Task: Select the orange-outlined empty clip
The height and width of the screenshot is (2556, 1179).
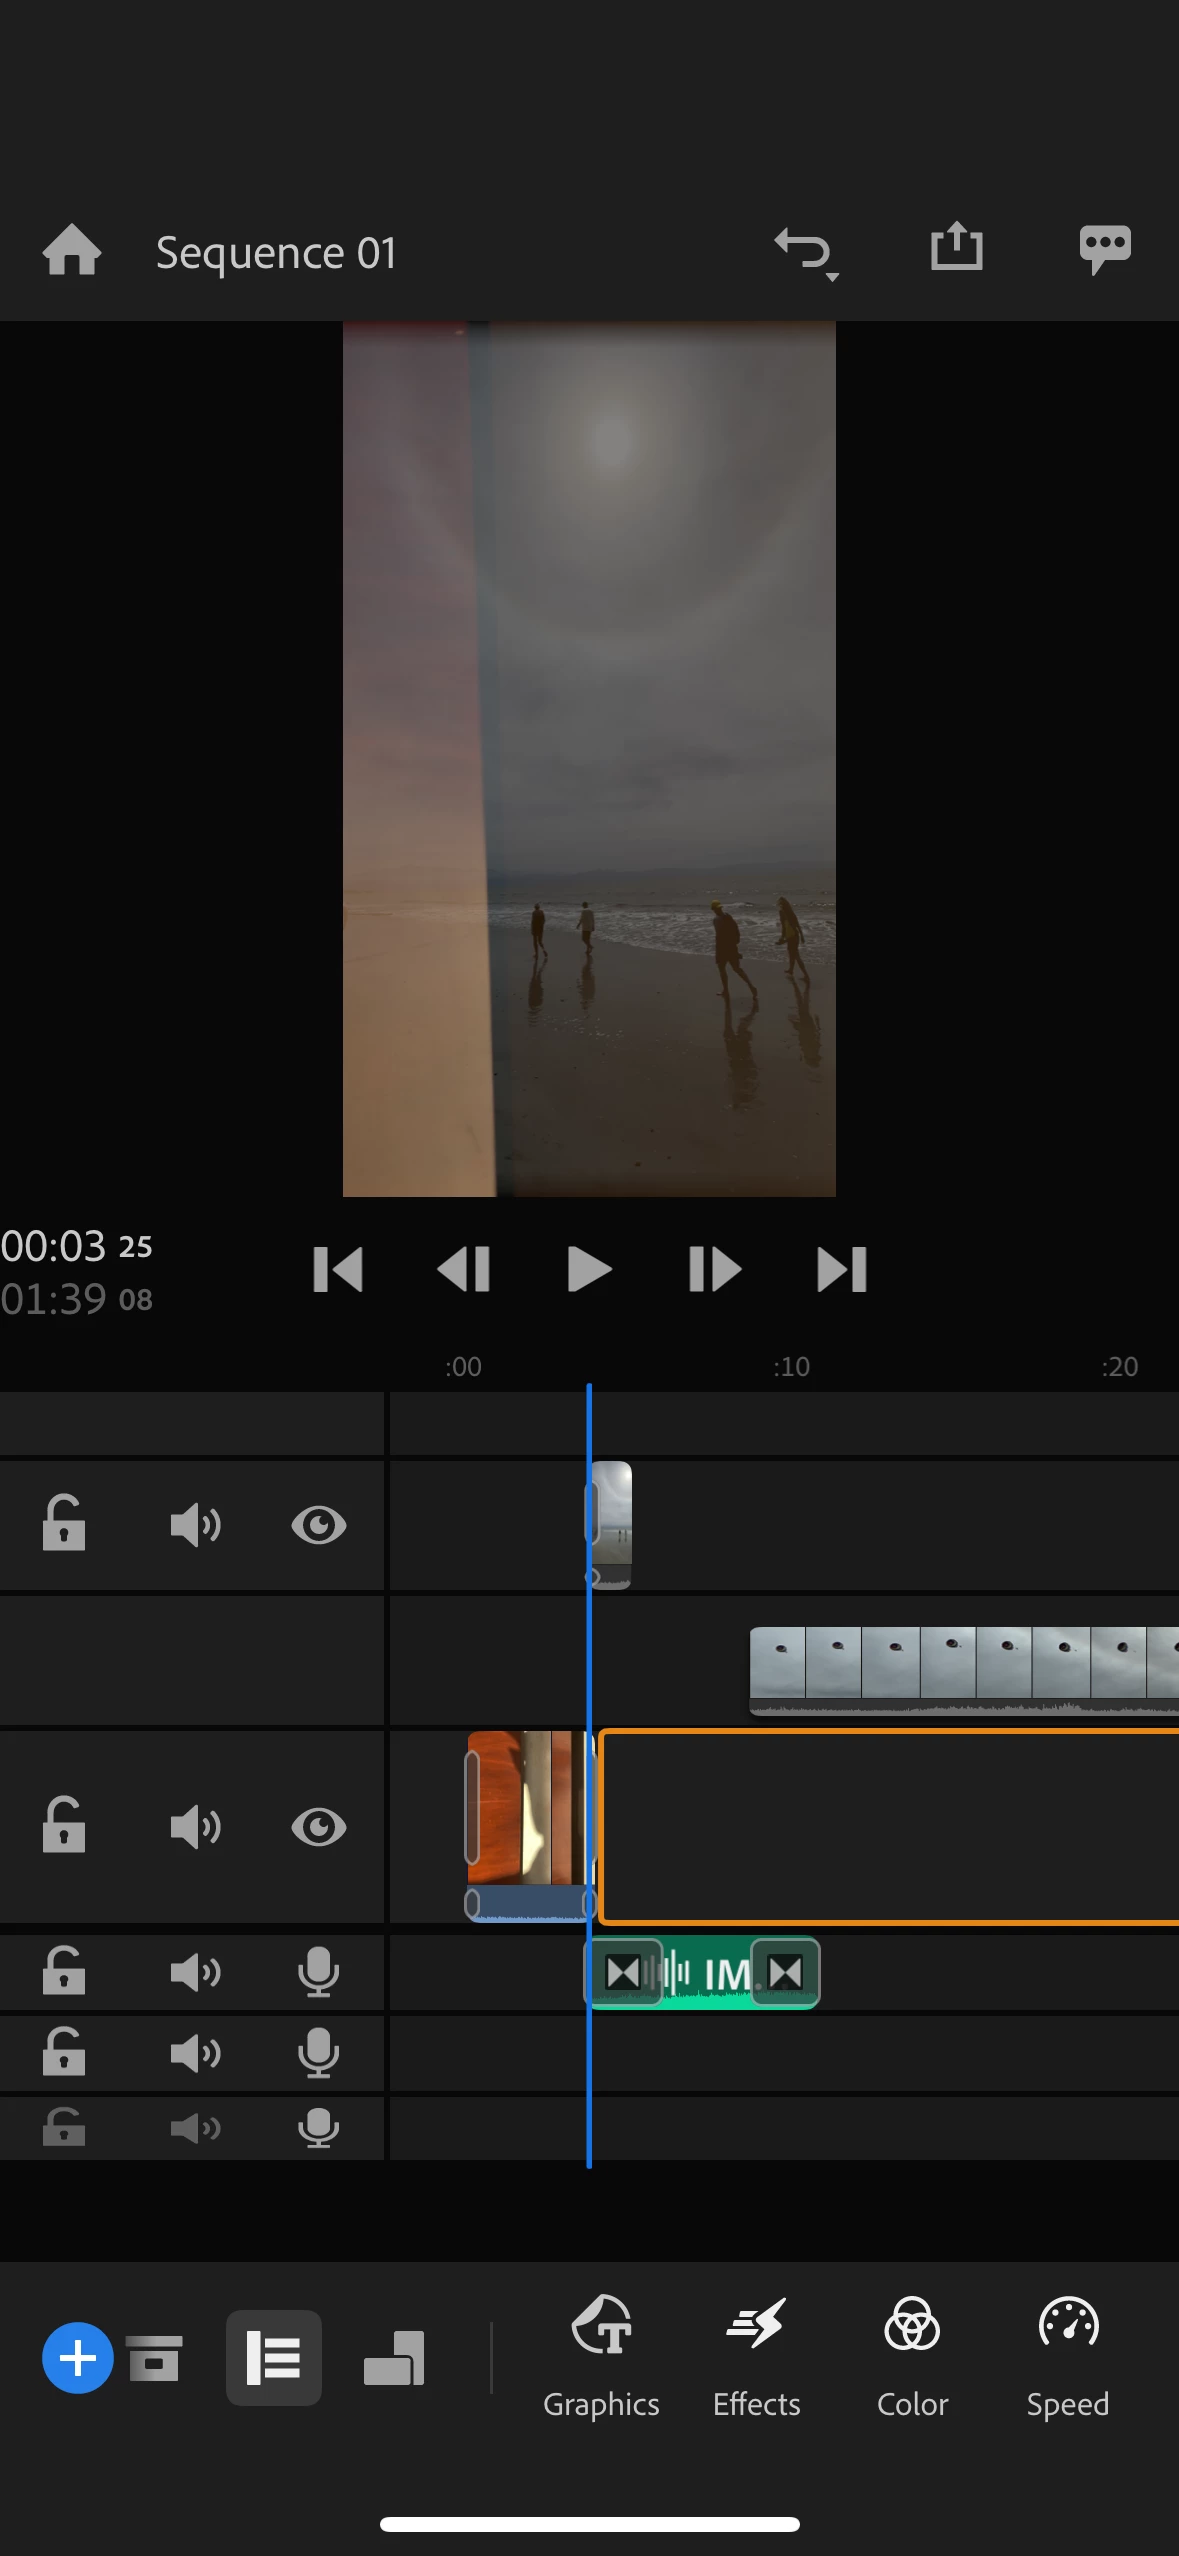Action: click(x=889, y=1827)
